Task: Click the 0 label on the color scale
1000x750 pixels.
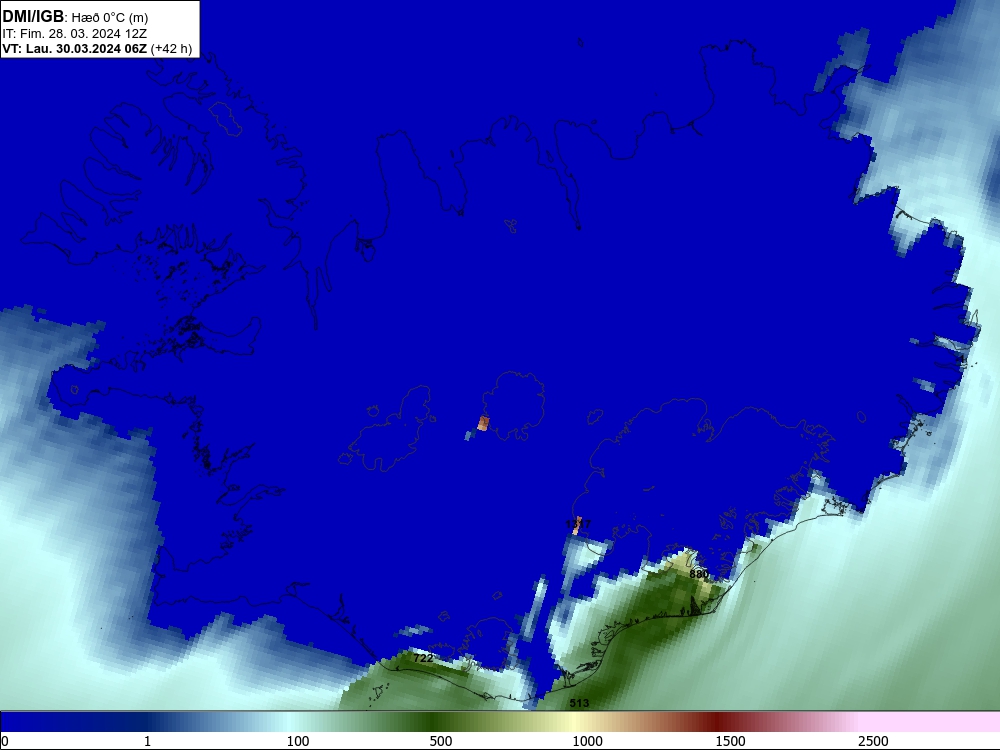Action: (5, 741)
